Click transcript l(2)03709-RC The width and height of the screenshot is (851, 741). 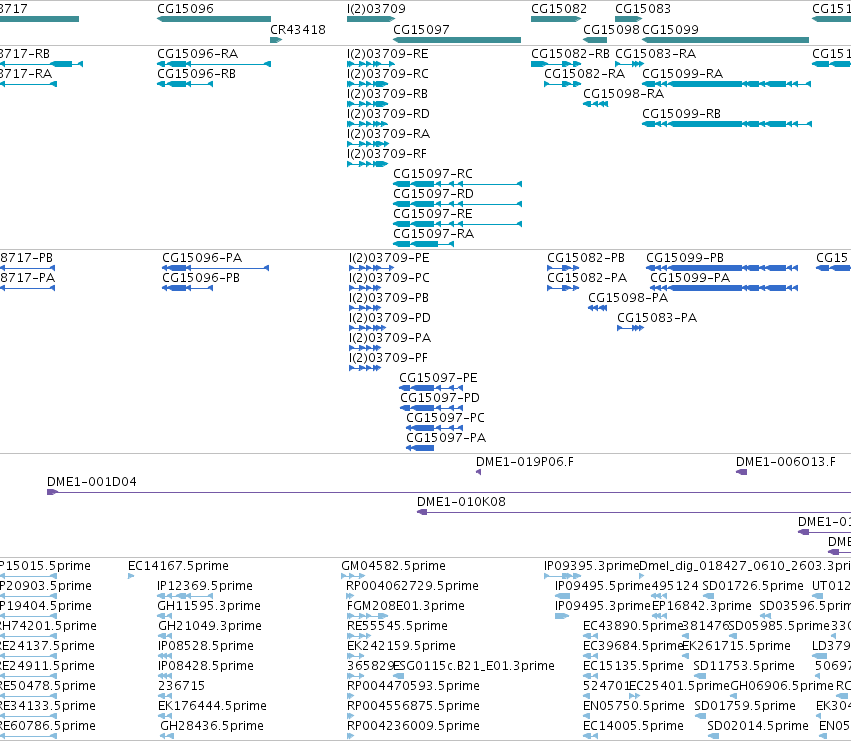(x=388, y=74)
